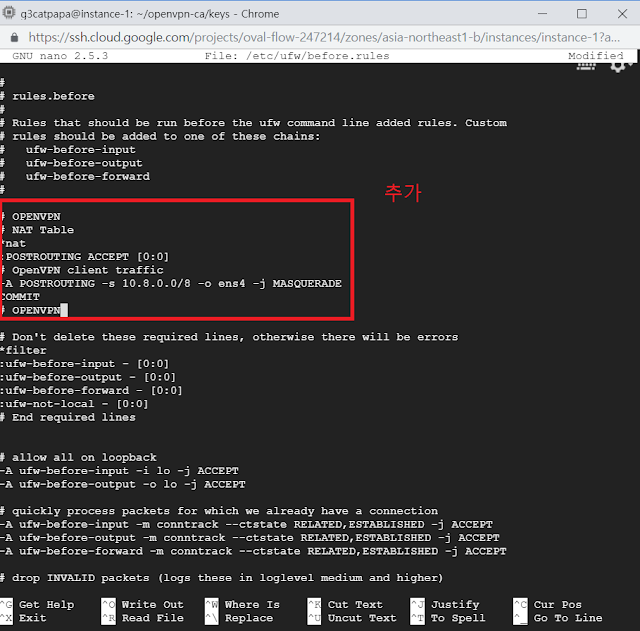Click the '# rules.before' comment line
The image size is (640, 631).
pos(47,96)
